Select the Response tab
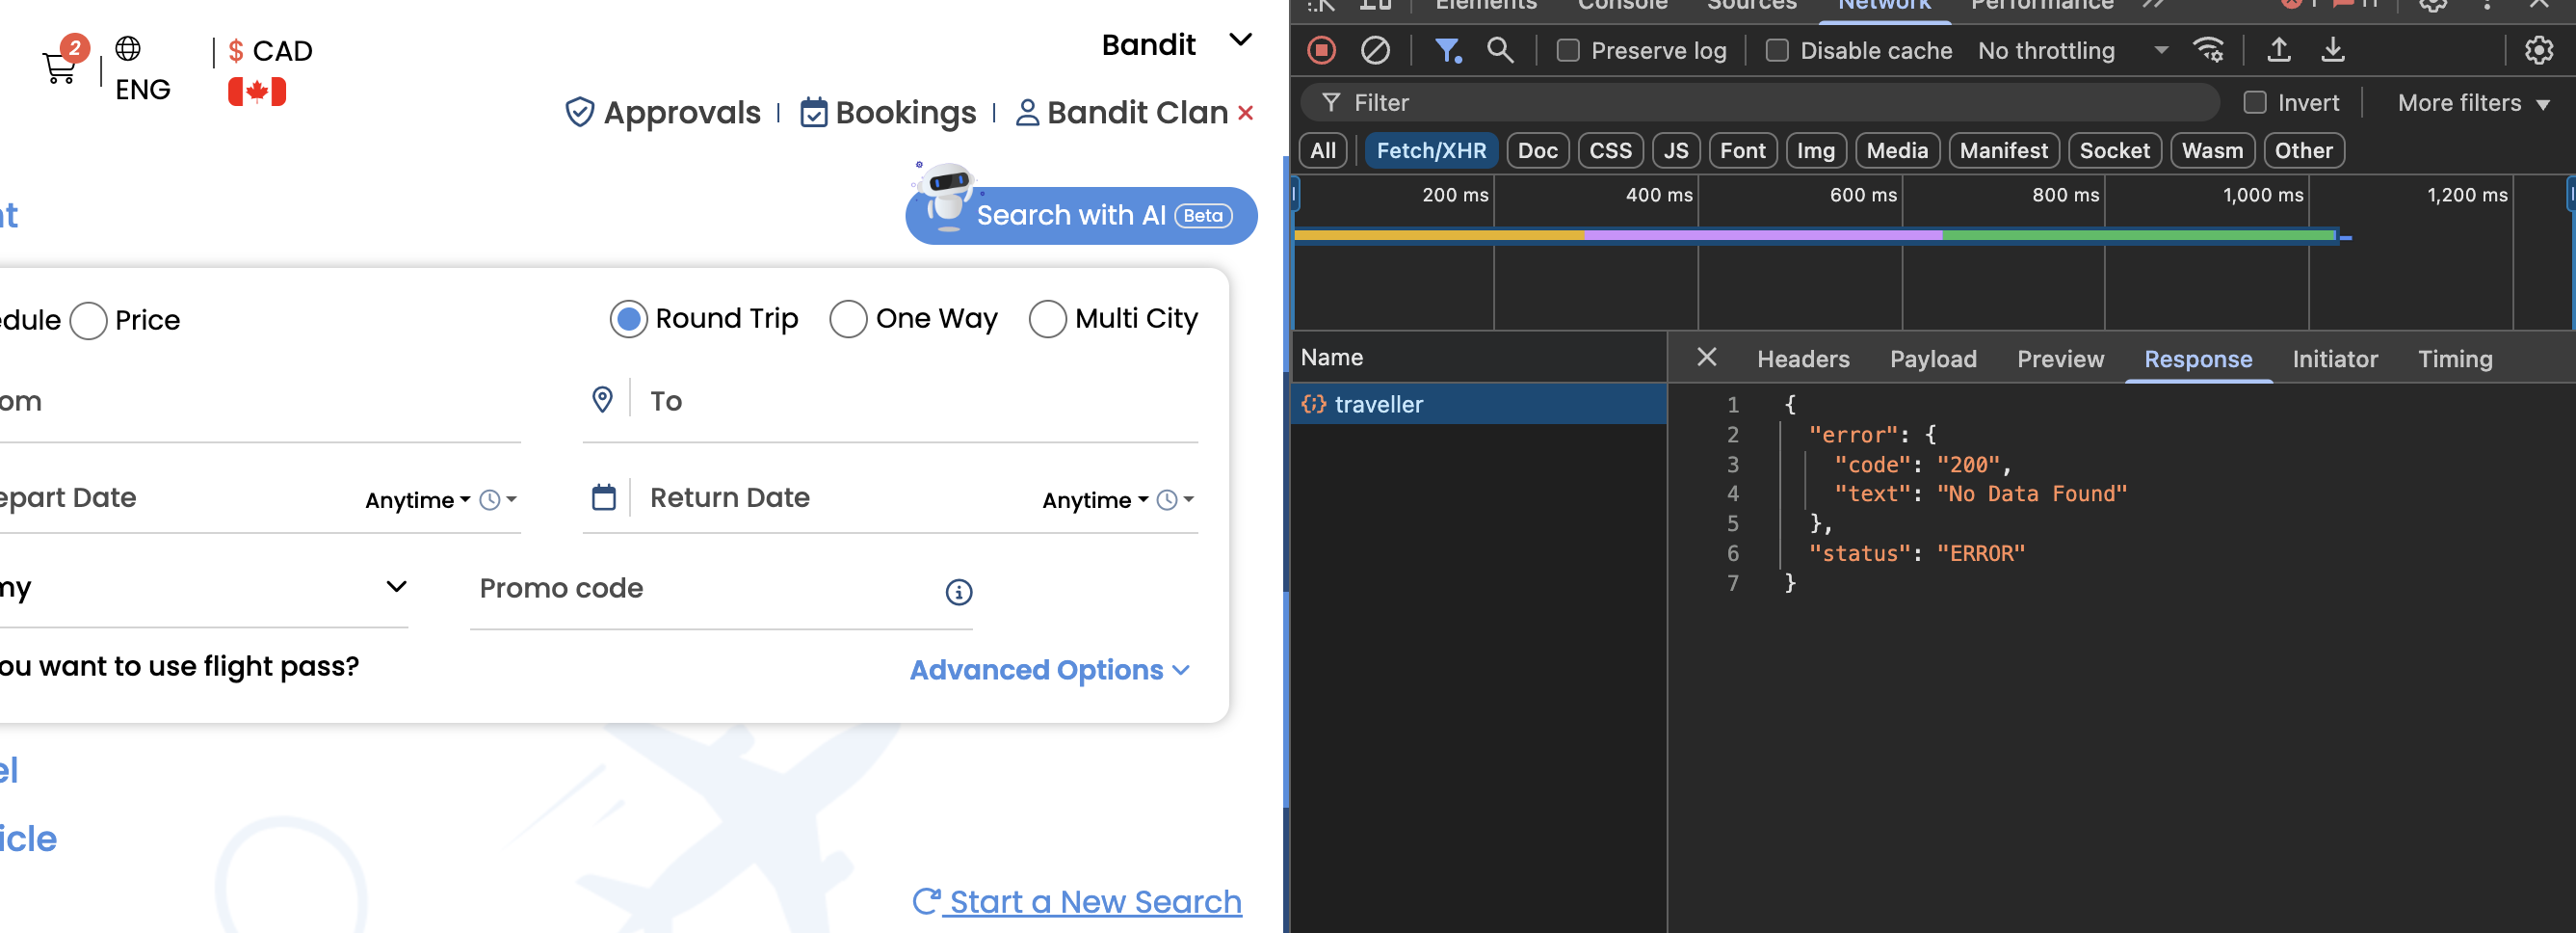The image size is (2576, 933). coord(2197,359)
